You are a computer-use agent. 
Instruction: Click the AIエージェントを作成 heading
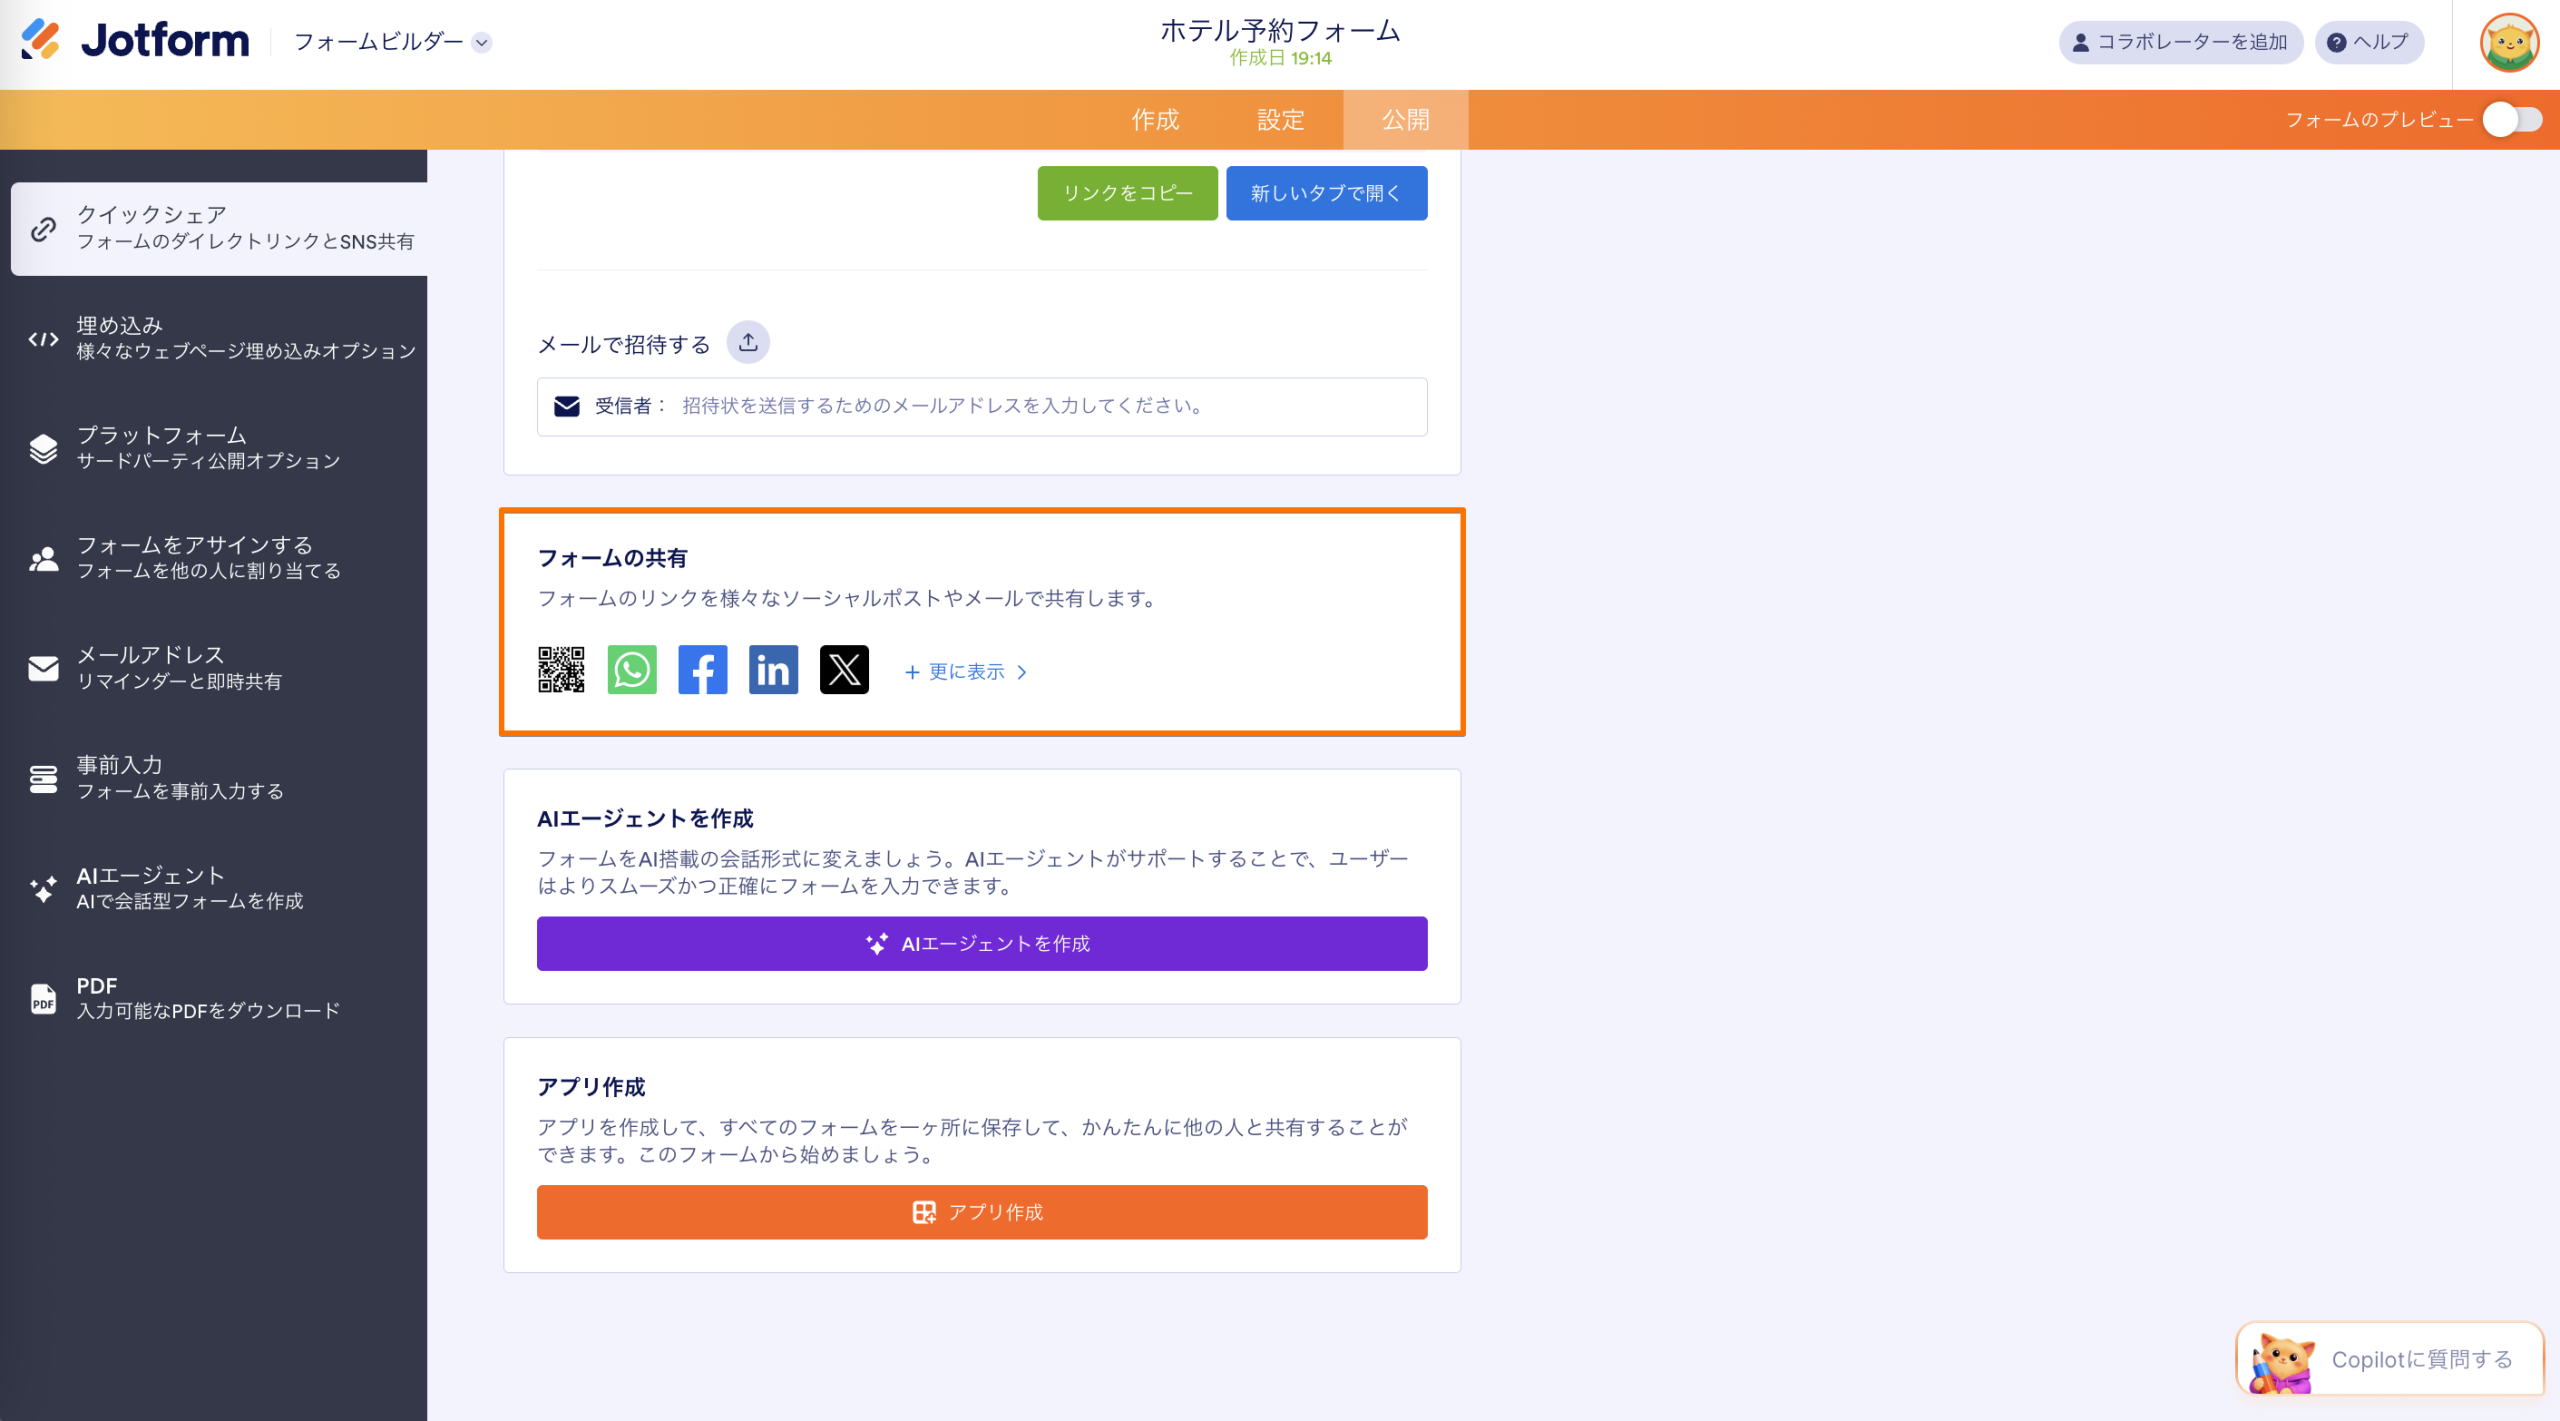(645, 819)
